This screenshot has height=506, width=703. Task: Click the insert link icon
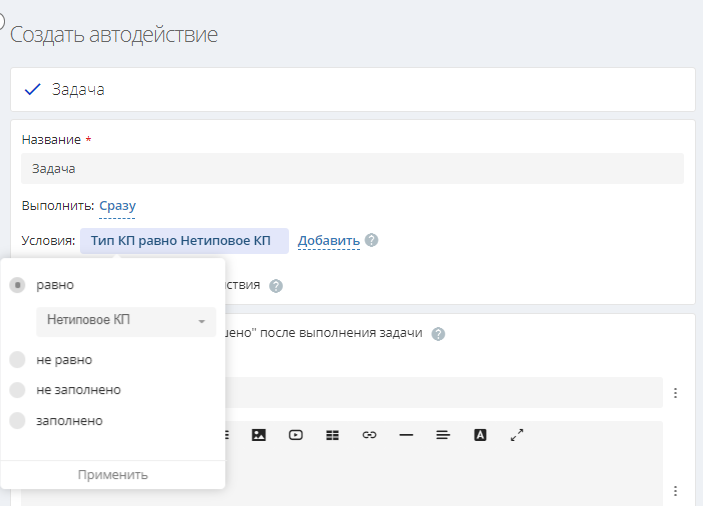click(x=369, y=435)
